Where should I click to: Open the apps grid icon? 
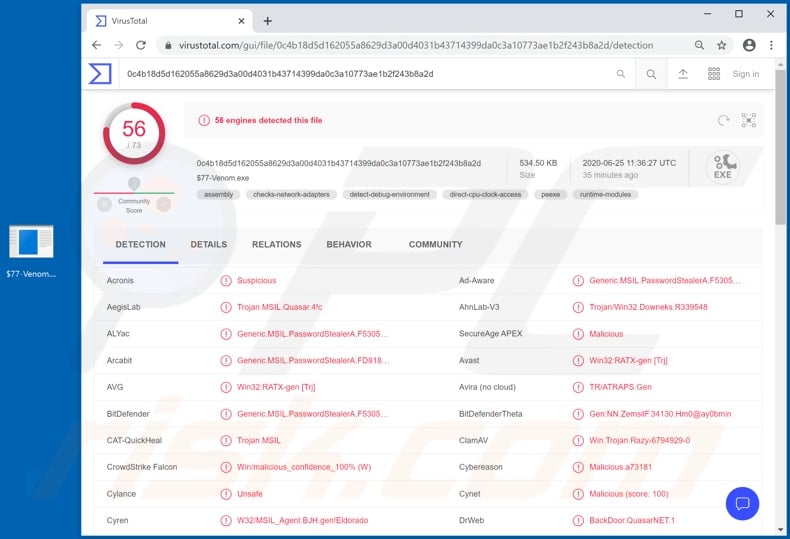point(714,74)
